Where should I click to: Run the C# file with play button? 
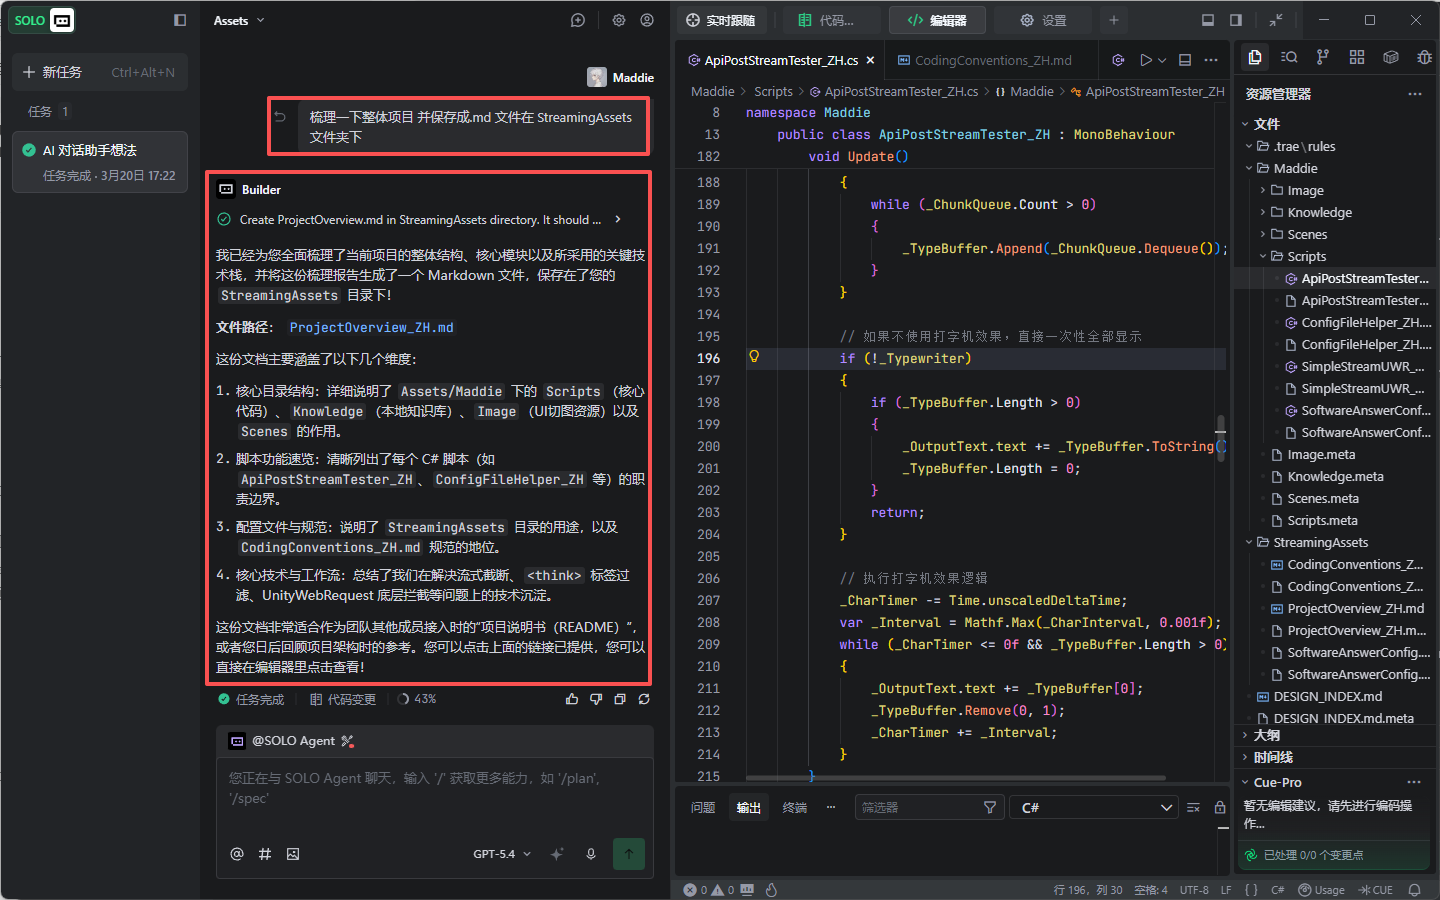(x=1146, y=60)
